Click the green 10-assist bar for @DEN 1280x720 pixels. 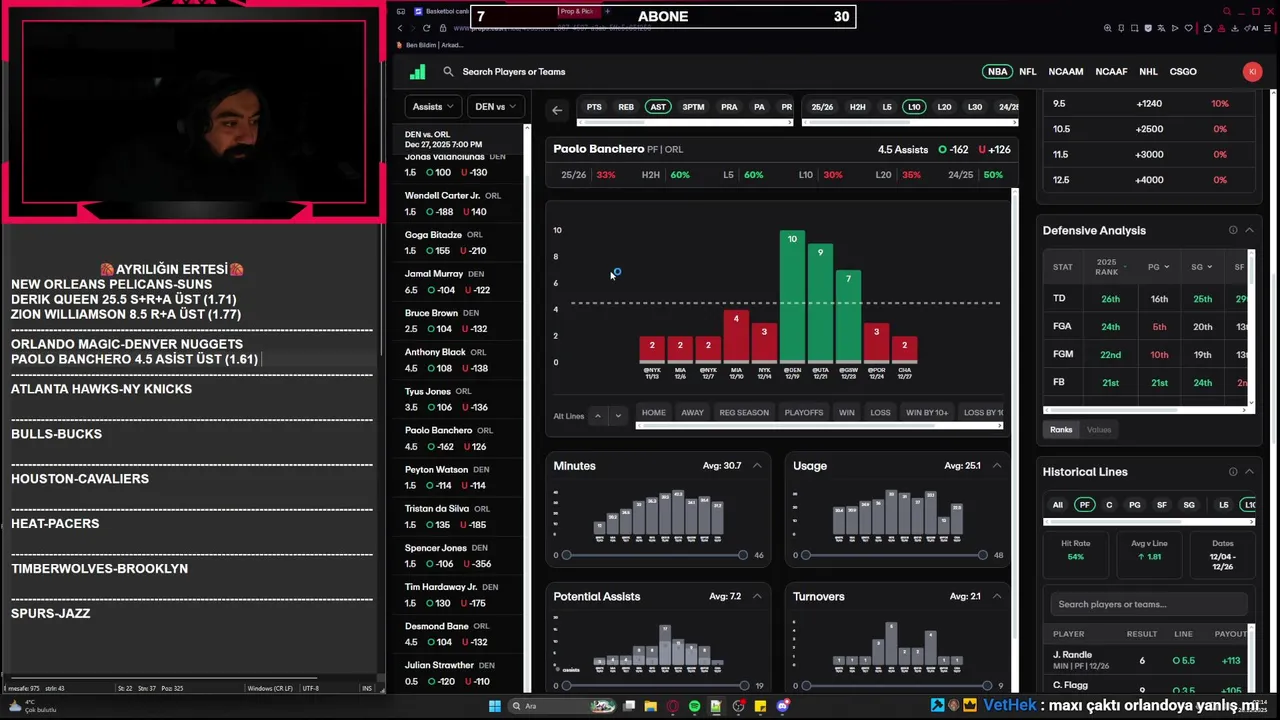[x=792, y=296]
